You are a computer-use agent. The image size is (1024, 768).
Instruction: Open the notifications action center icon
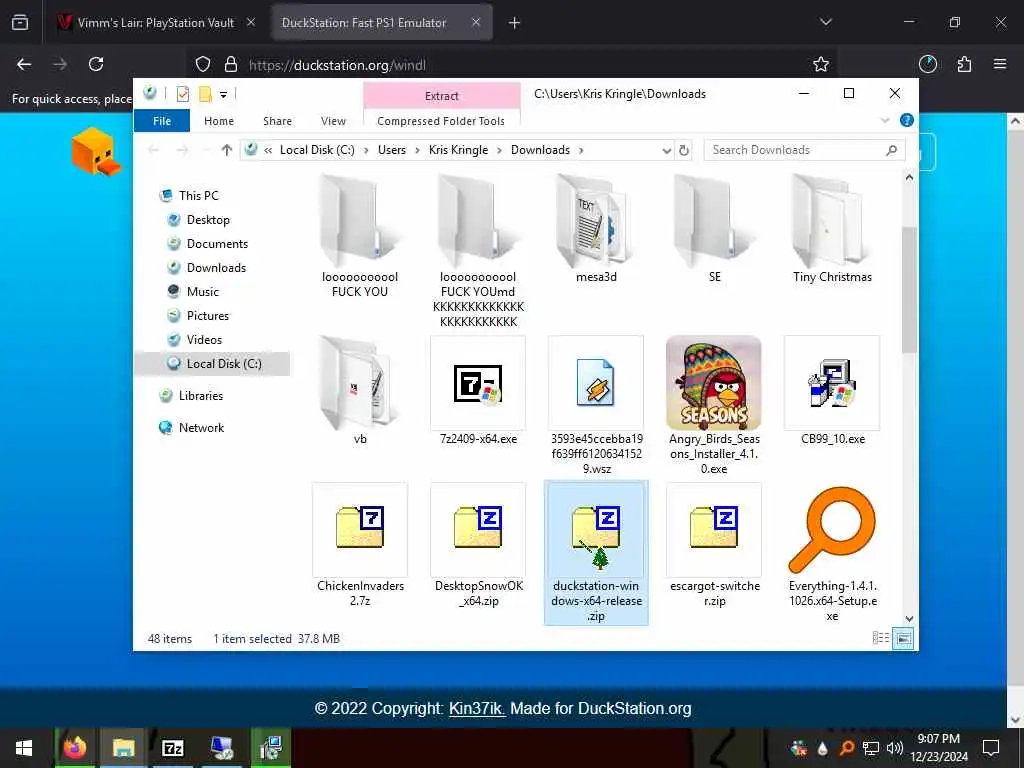[991, 748]
